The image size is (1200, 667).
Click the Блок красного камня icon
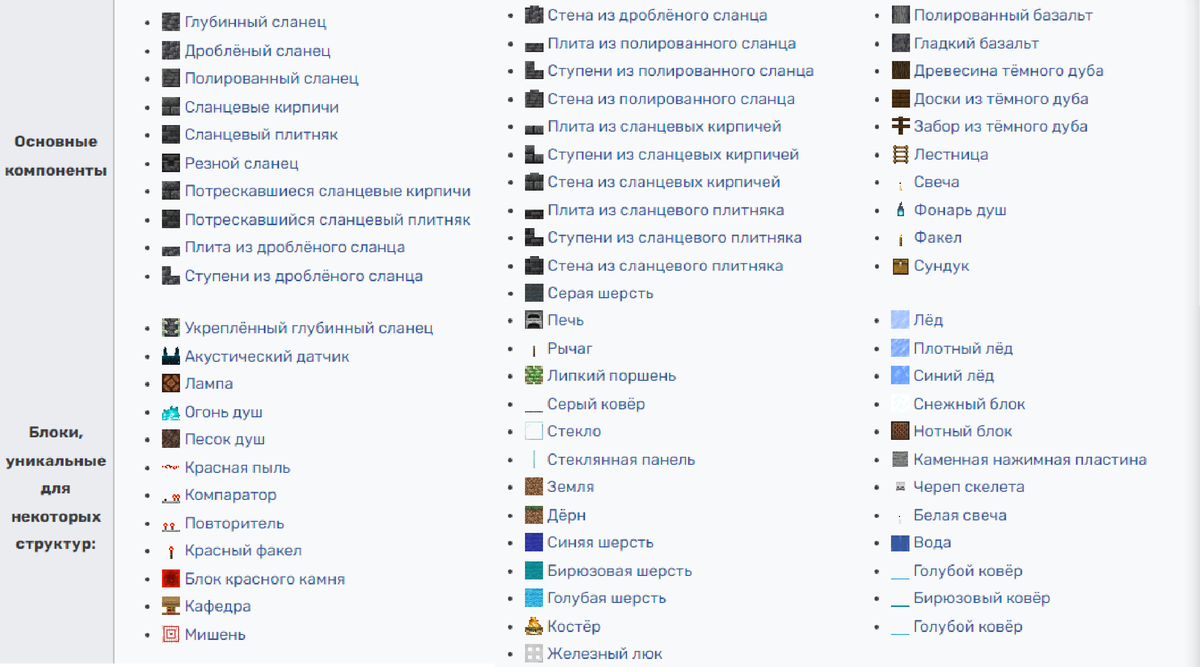click(x=170, y=579)
